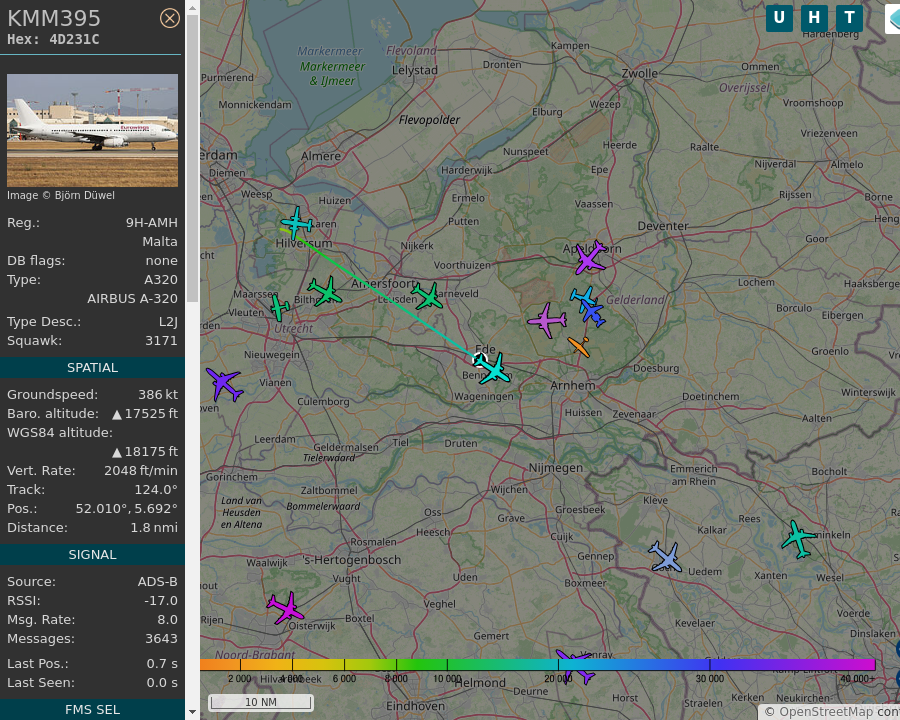900x720 pixels.
Task: Click the SIGNAL section header
Action: (x=92, y=555)
